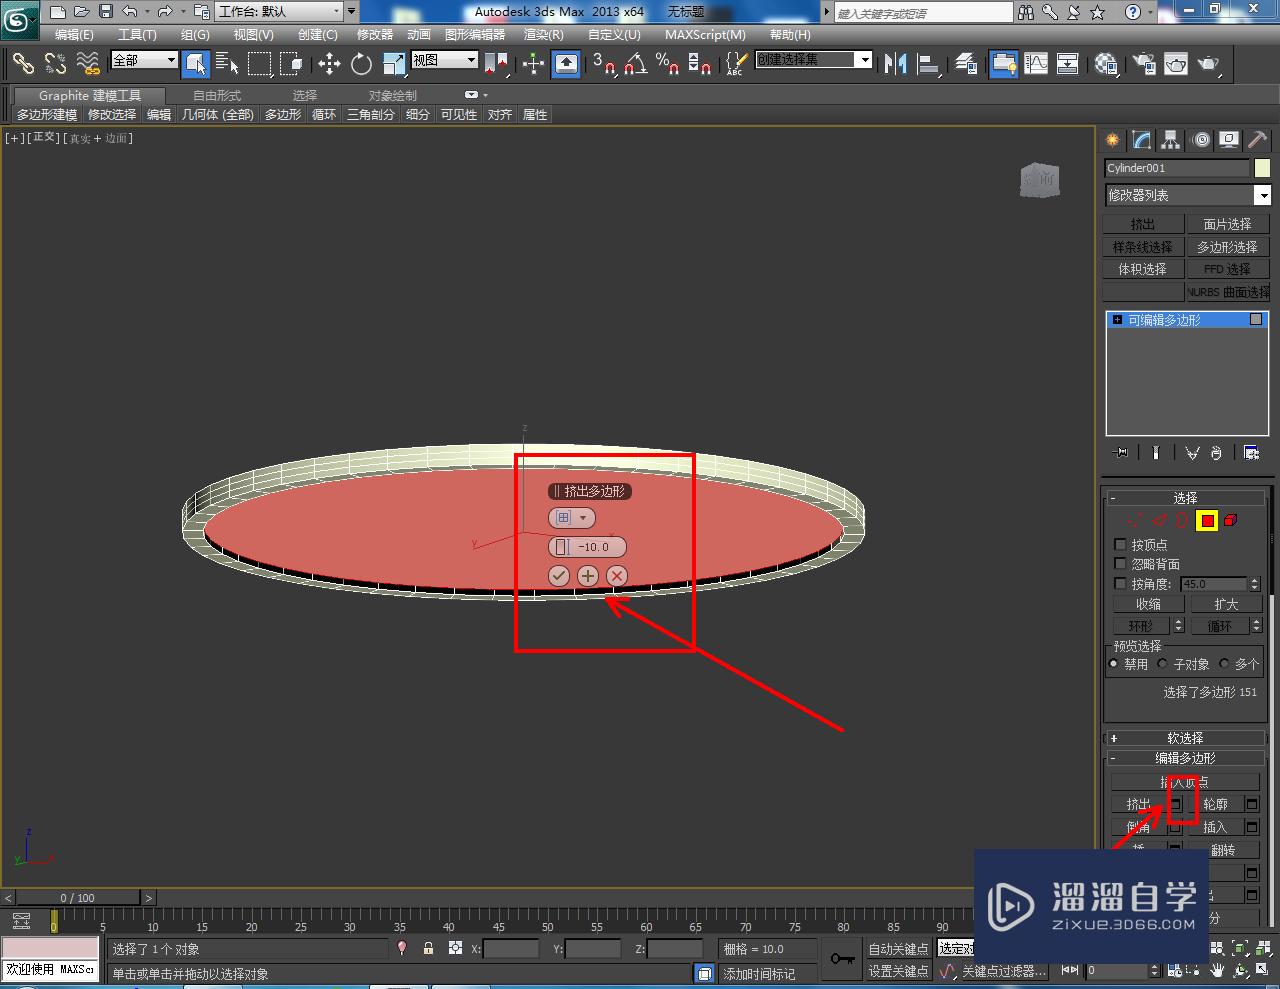
Task: Click the Bind to Space Warp icon
Action: (88, 64)
